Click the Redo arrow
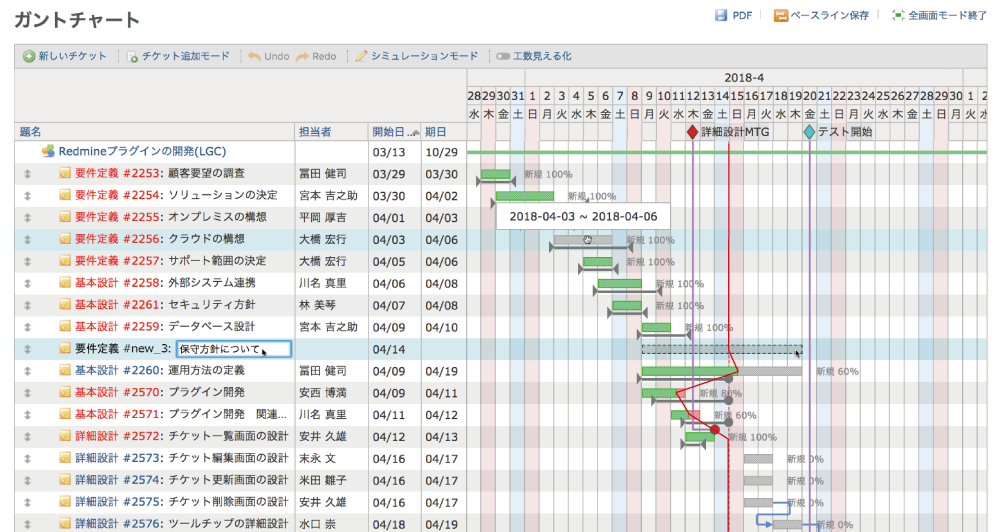 point(302,56)
